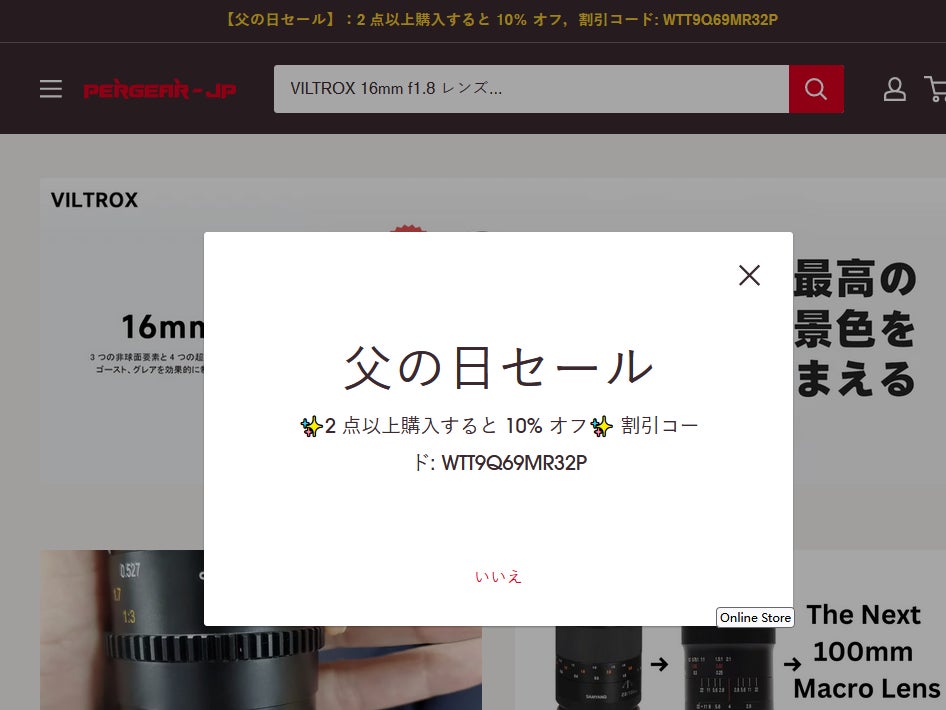Click the red search magnifier button

(816, 89)
